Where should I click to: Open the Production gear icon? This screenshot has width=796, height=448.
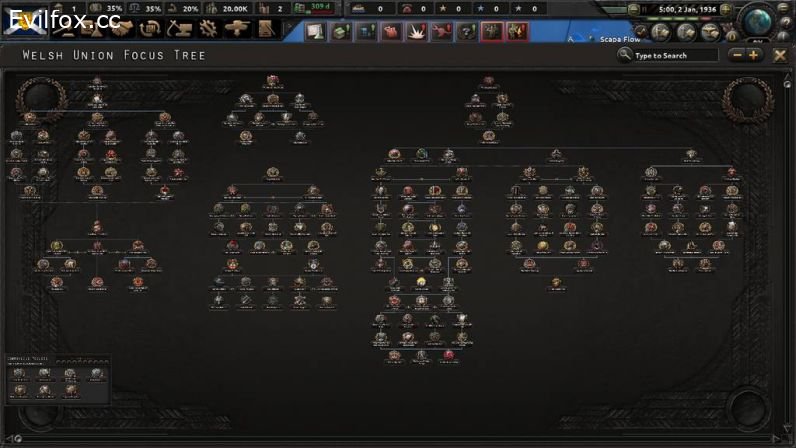coord(209,28)
